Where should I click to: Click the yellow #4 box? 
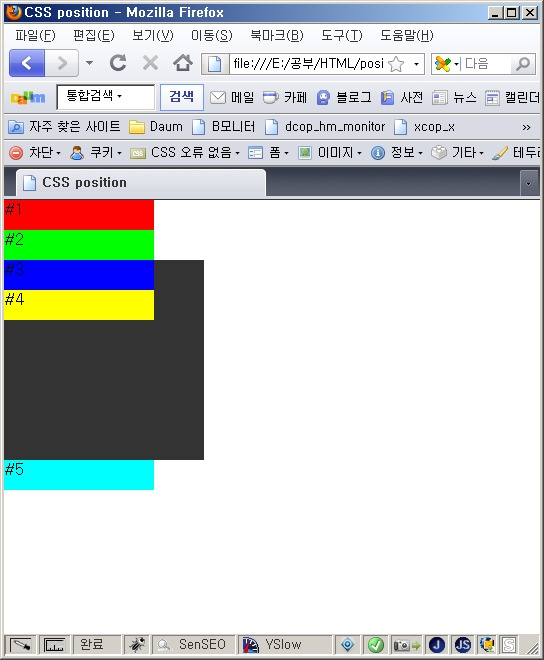[79, 305]
